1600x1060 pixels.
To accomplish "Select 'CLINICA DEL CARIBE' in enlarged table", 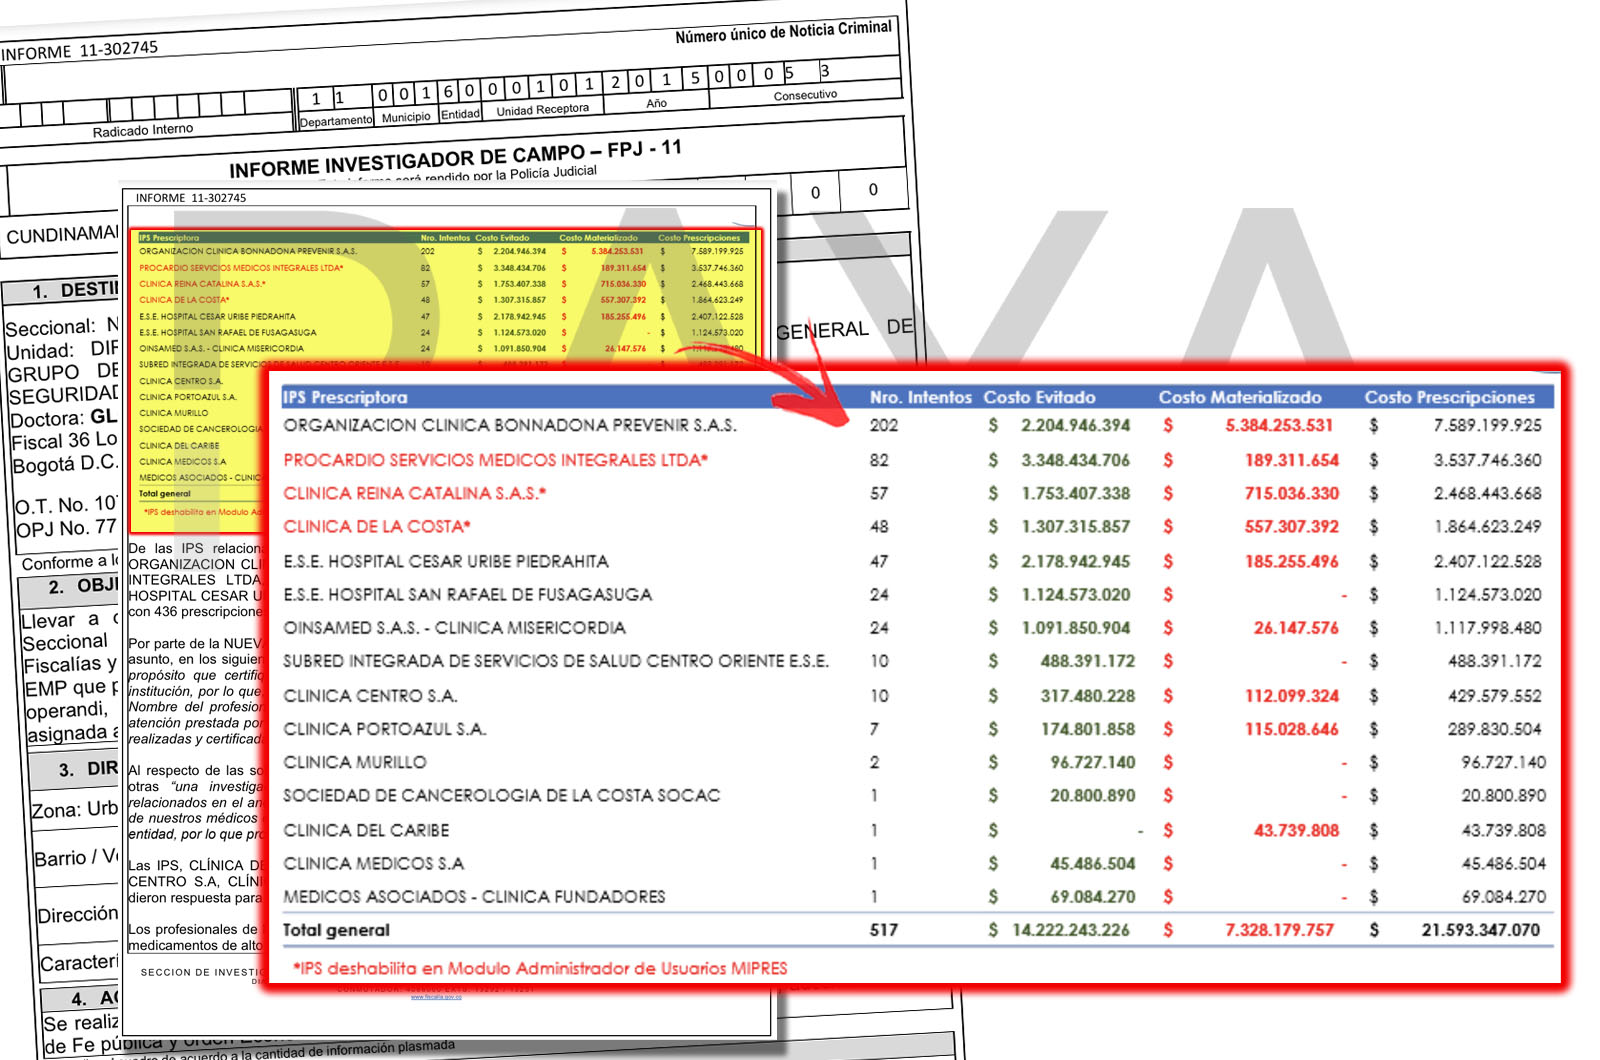I will (366, 830).
